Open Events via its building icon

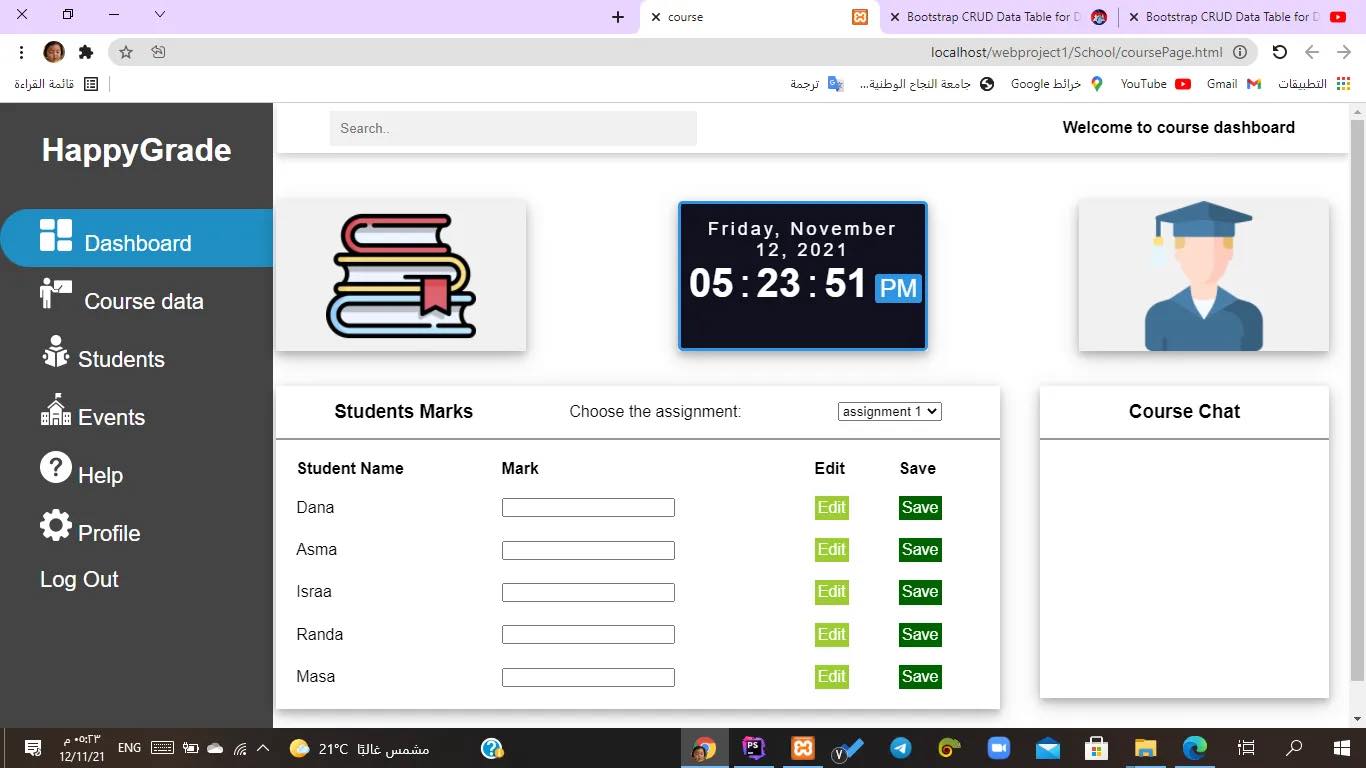coord(55,412)
